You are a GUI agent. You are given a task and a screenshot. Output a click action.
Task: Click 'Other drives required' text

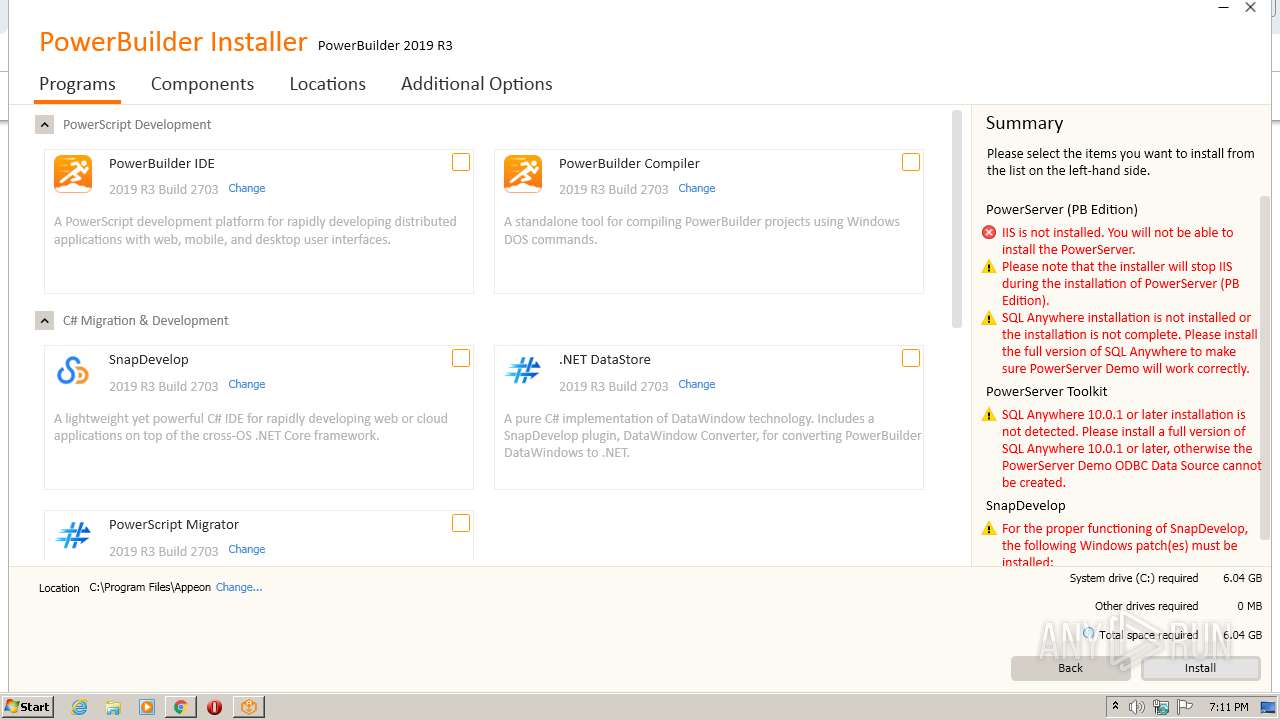click(1146, 607)
